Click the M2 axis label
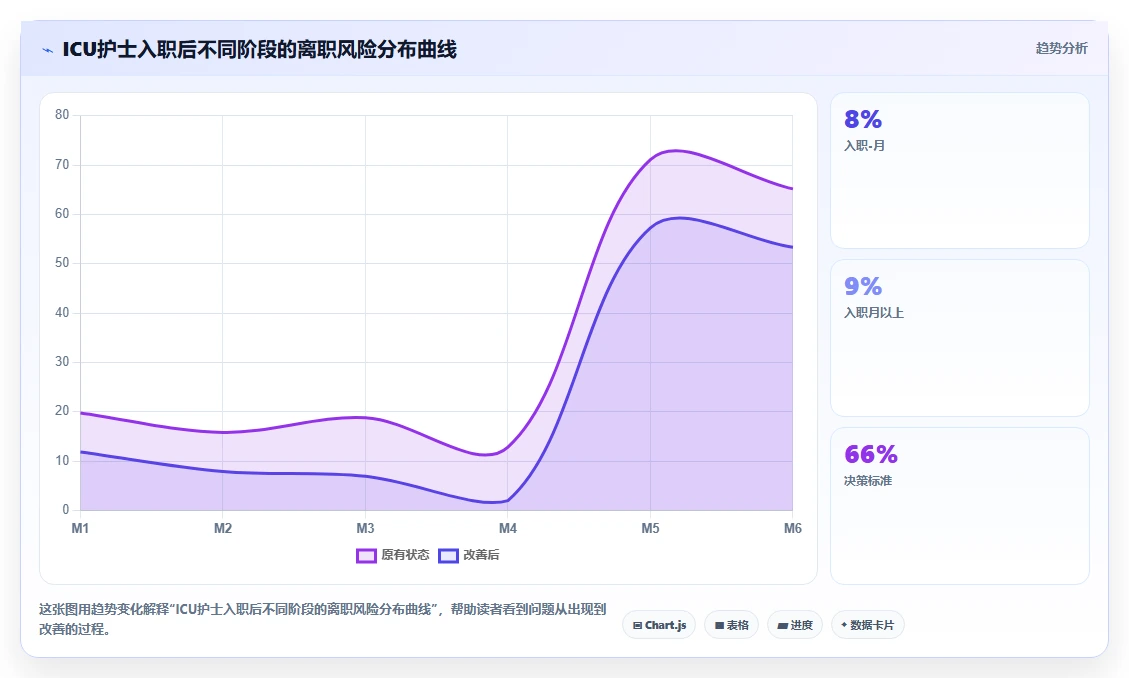This screenshot has width=1129, height=678. (x=222, y=528)
